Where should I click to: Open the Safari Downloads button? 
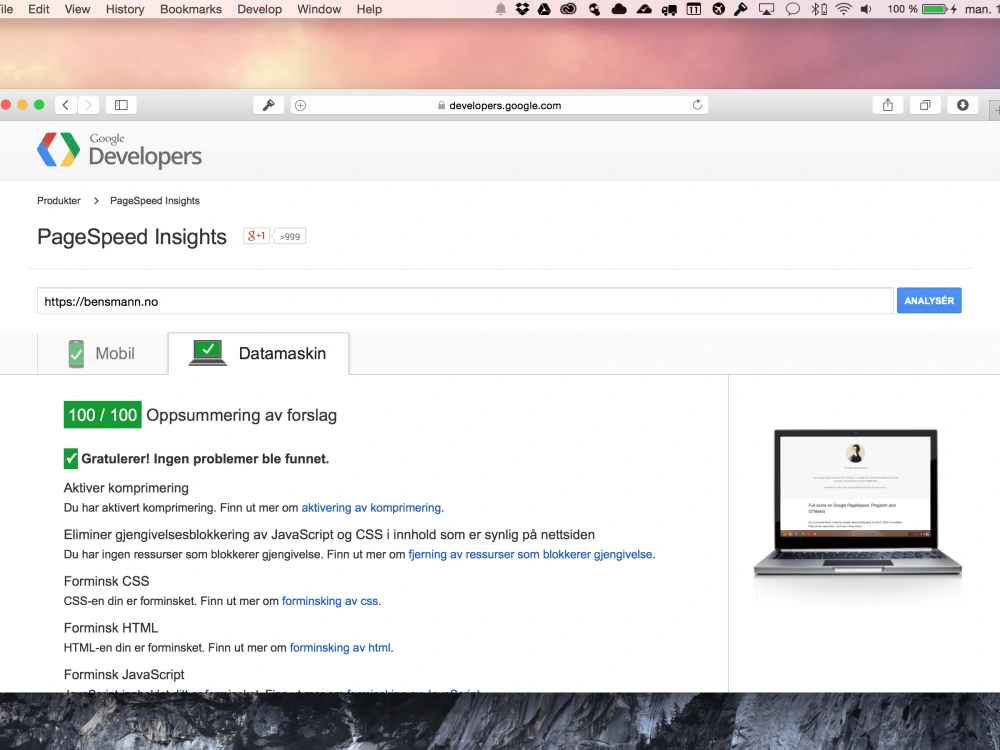pos(962,105)
